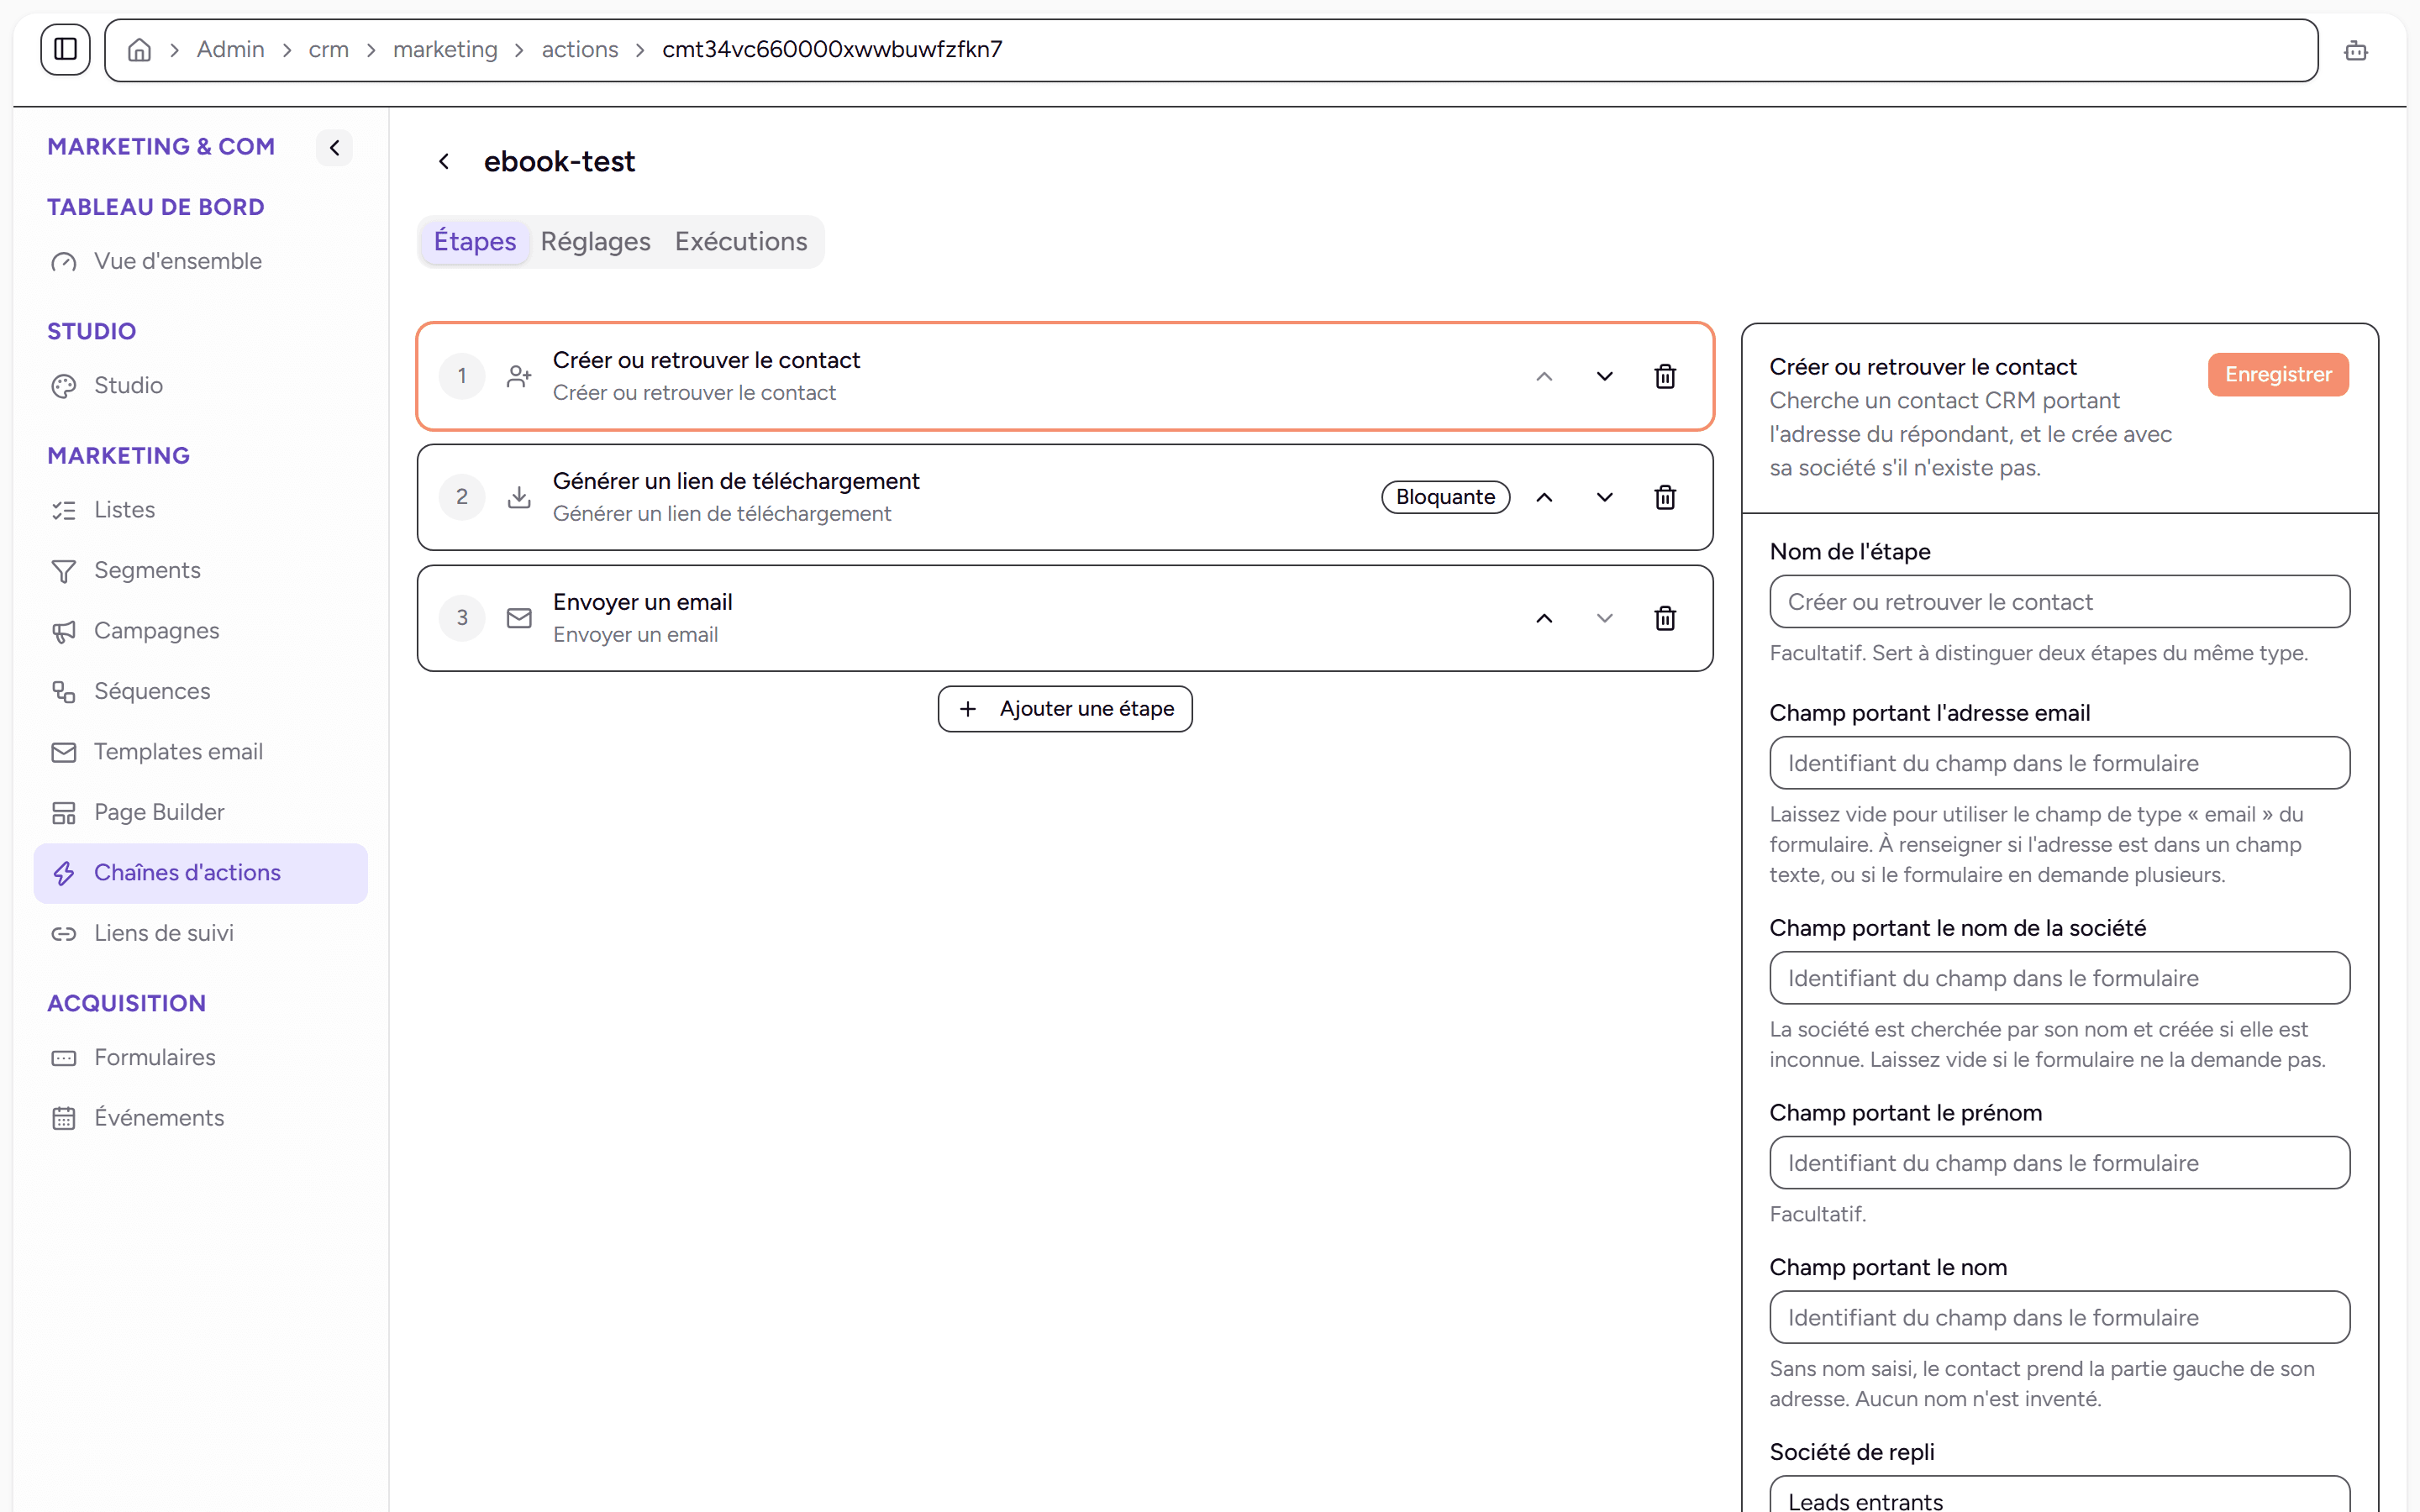Delete step Envoyer un email

pyautogui.click(x=1665, y=618)
